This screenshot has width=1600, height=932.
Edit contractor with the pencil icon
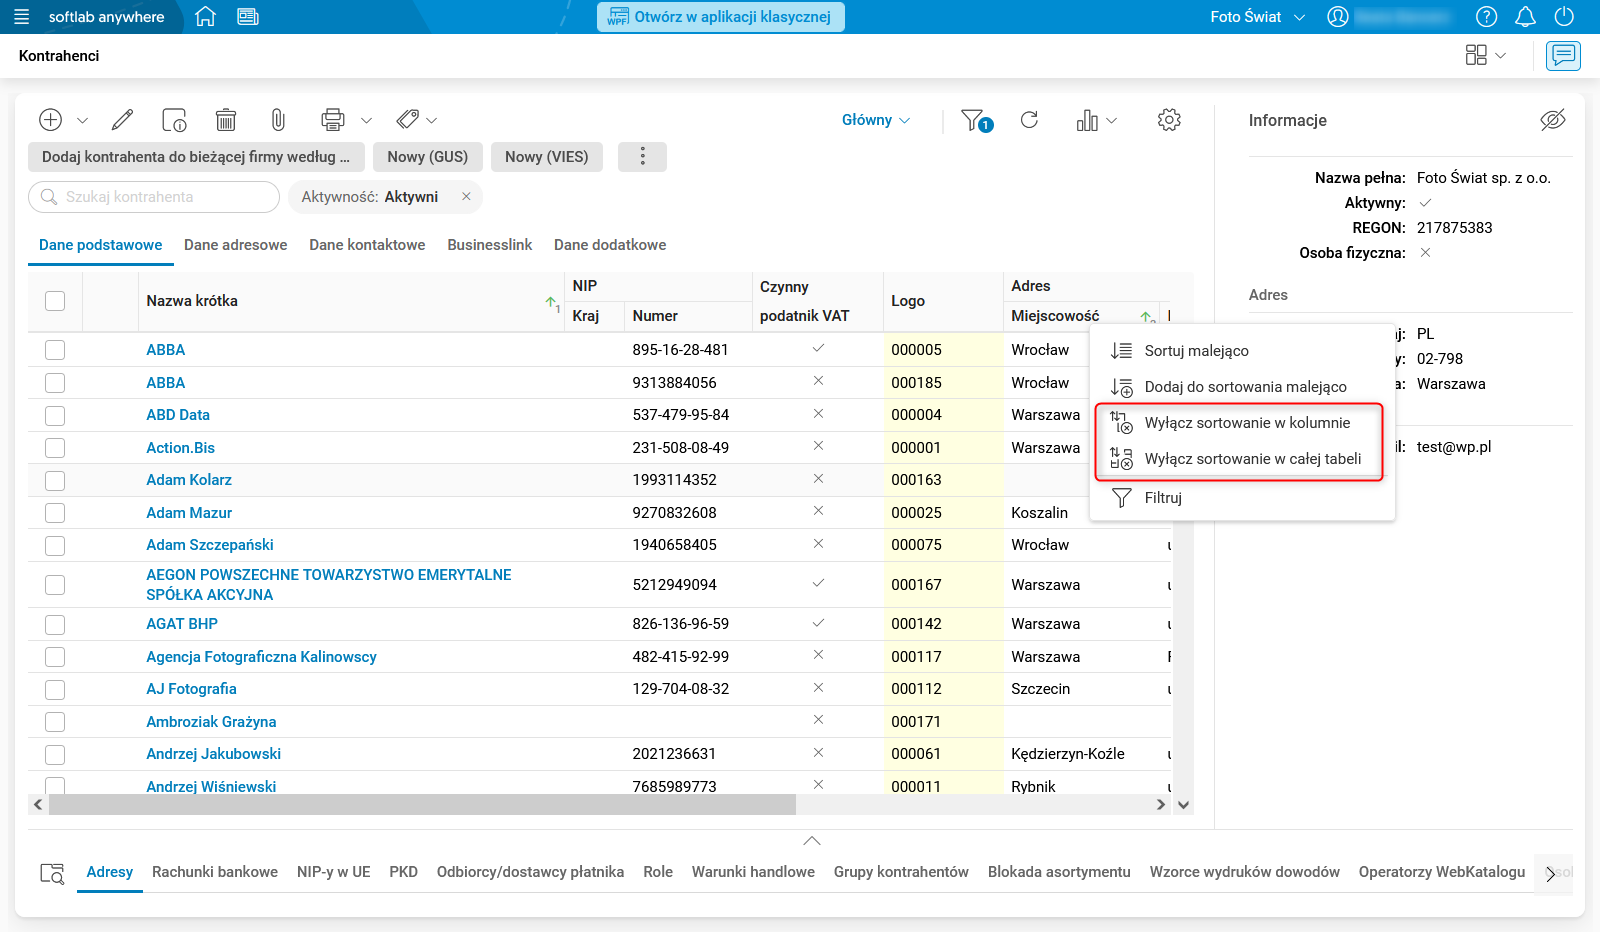122,120
